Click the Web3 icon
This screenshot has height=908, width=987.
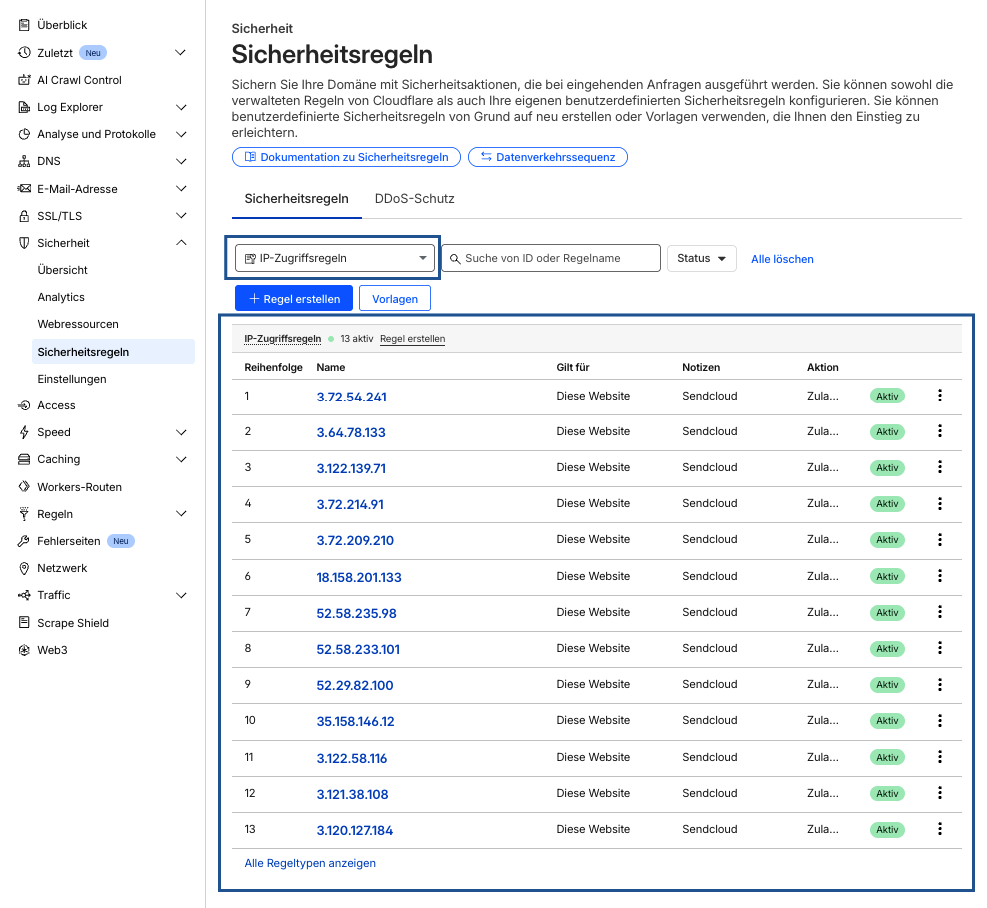tap(24, 650)
